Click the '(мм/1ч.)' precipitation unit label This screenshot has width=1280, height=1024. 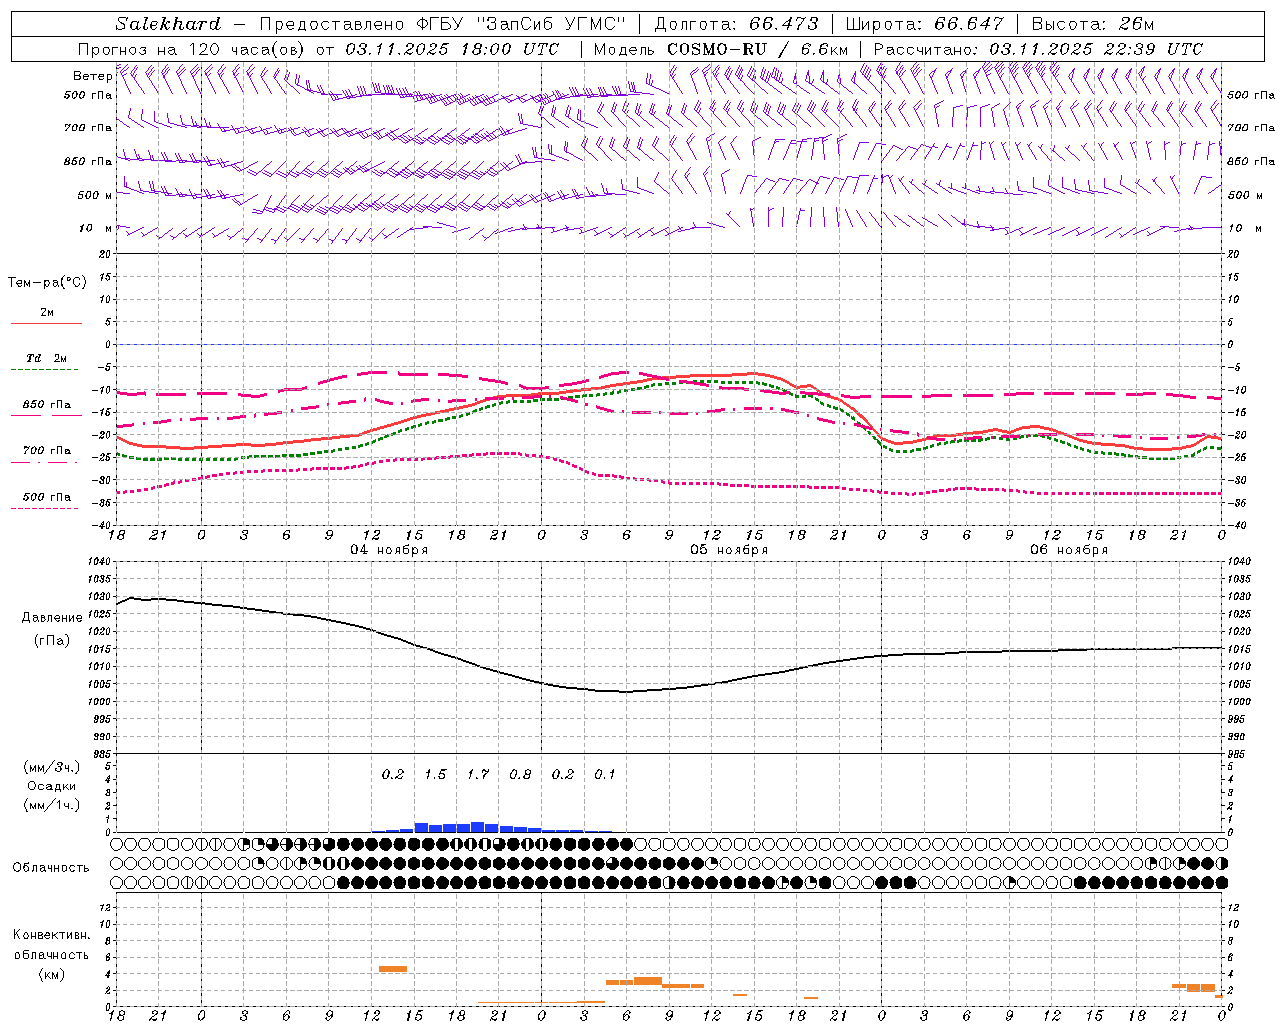coord(52,805)
